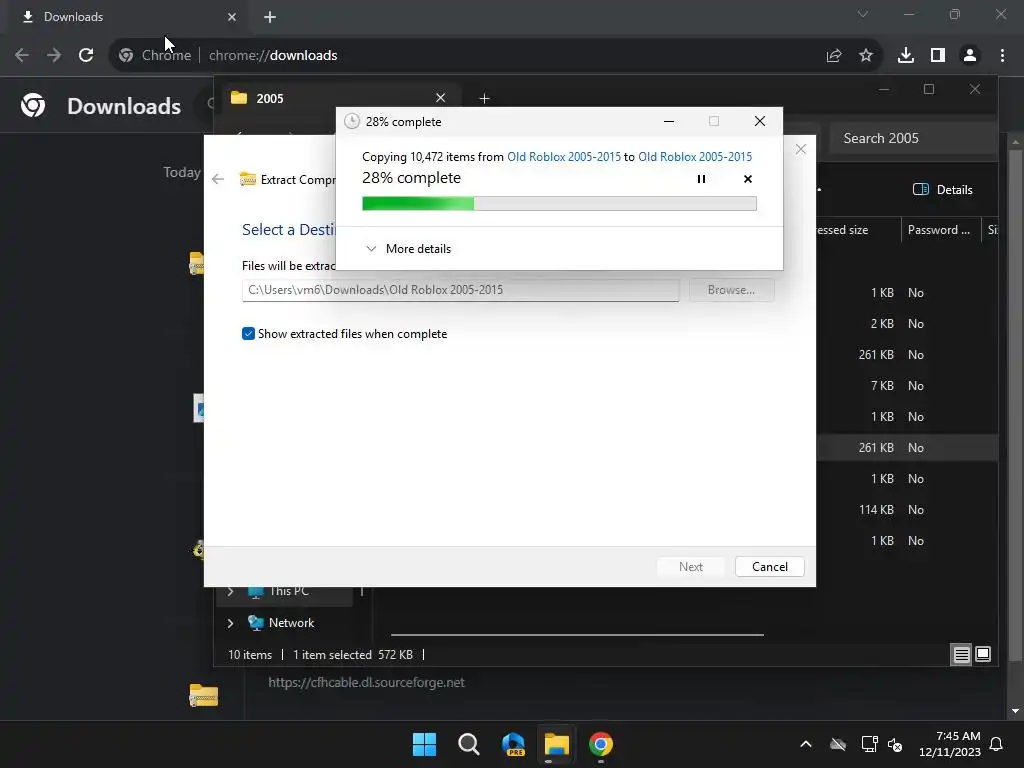The width and height of the screenshot is (1024, 768).
Task: Go back in Chrome
Action: [x=22, y=56]
